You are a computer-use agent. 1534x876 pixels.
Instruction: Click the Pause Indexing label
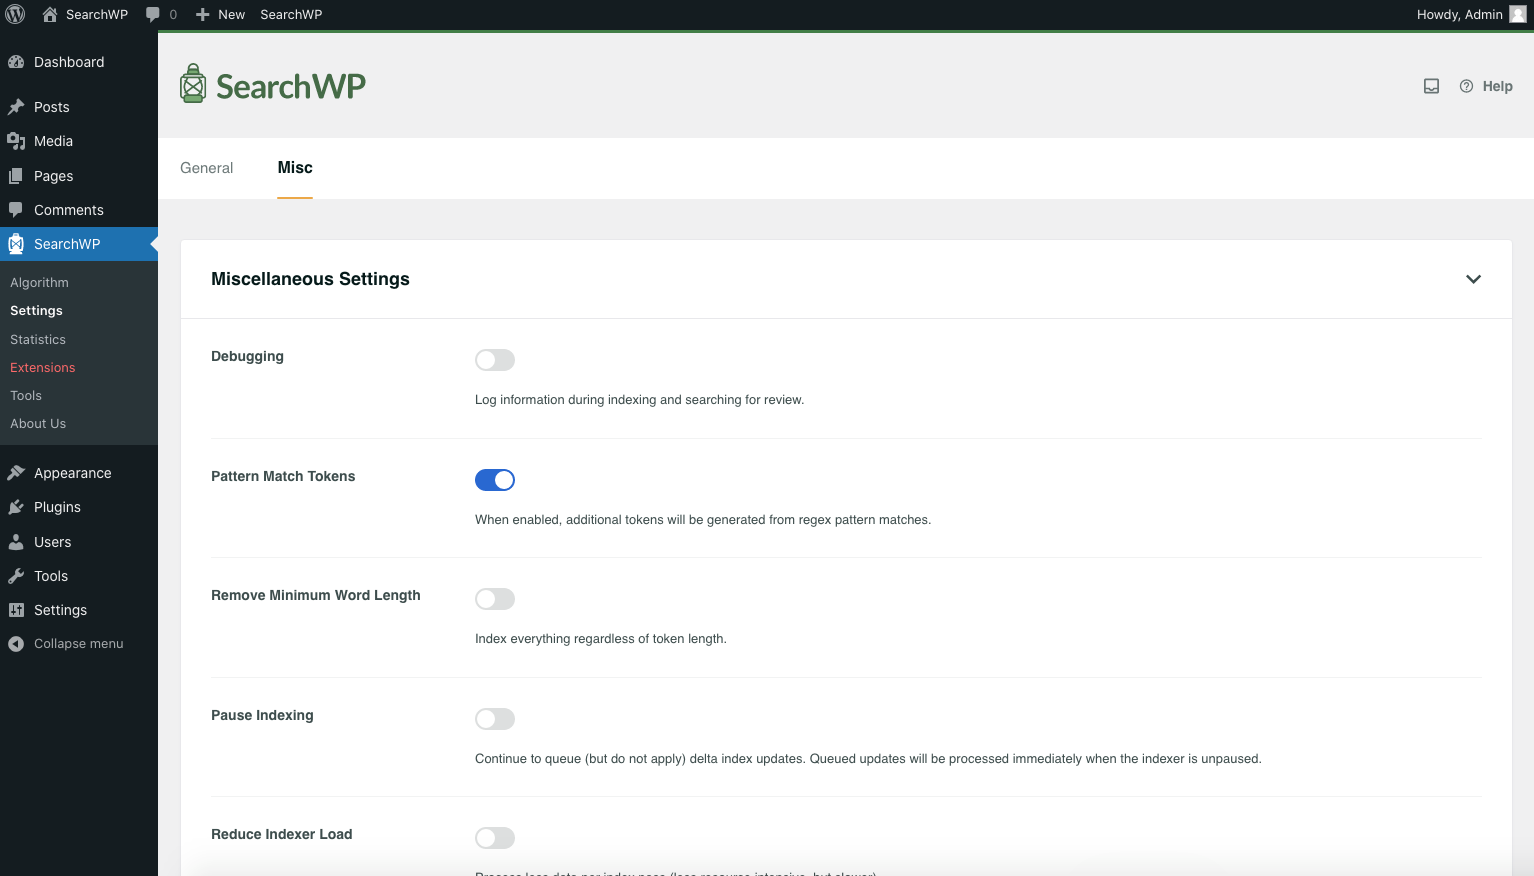(262, 715)
